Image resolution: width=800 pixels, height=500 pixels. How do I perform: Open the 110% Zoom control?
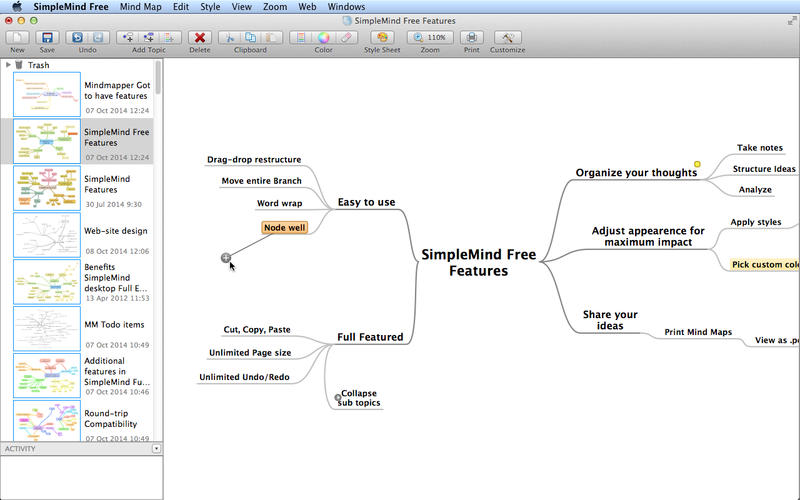[430, 37]
